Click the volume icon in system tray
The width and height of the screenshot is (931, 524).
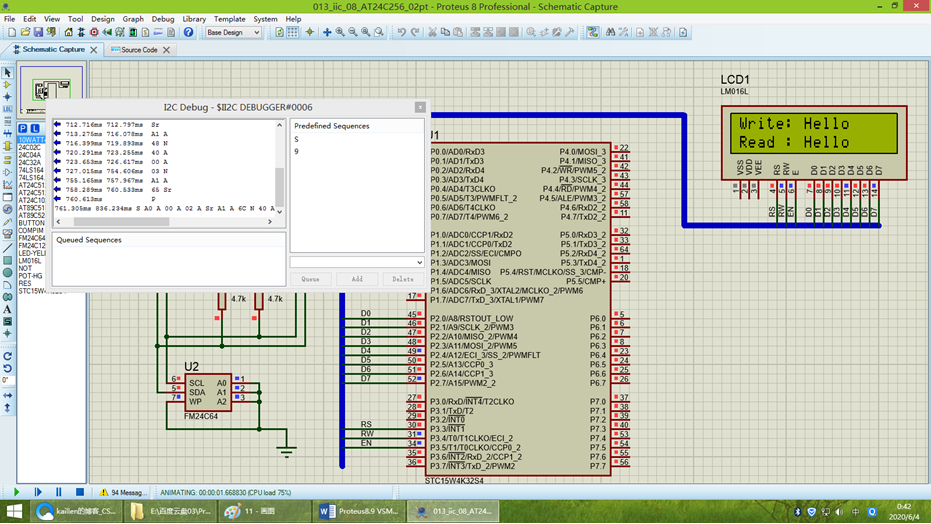(839, 512)
